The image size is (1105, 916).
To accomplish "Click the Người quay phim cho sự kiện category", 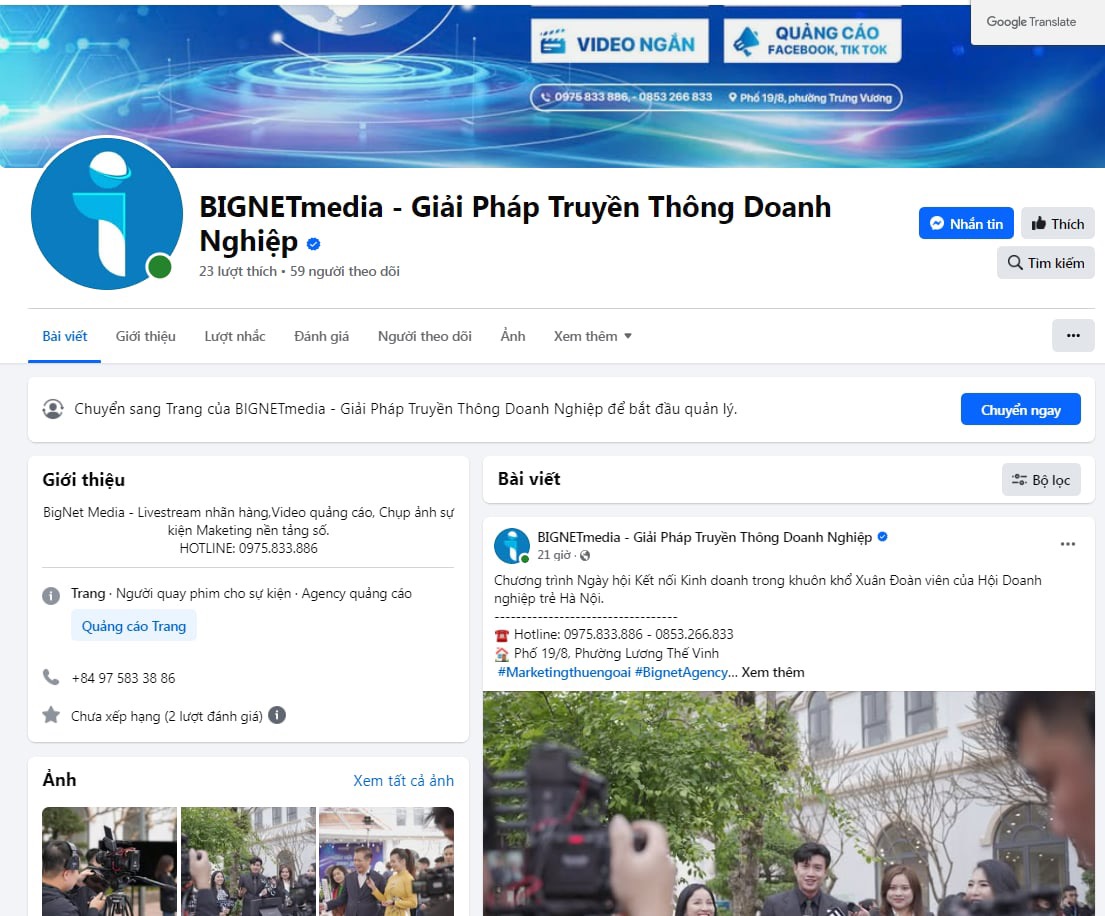I will click(x=203, y=593).
